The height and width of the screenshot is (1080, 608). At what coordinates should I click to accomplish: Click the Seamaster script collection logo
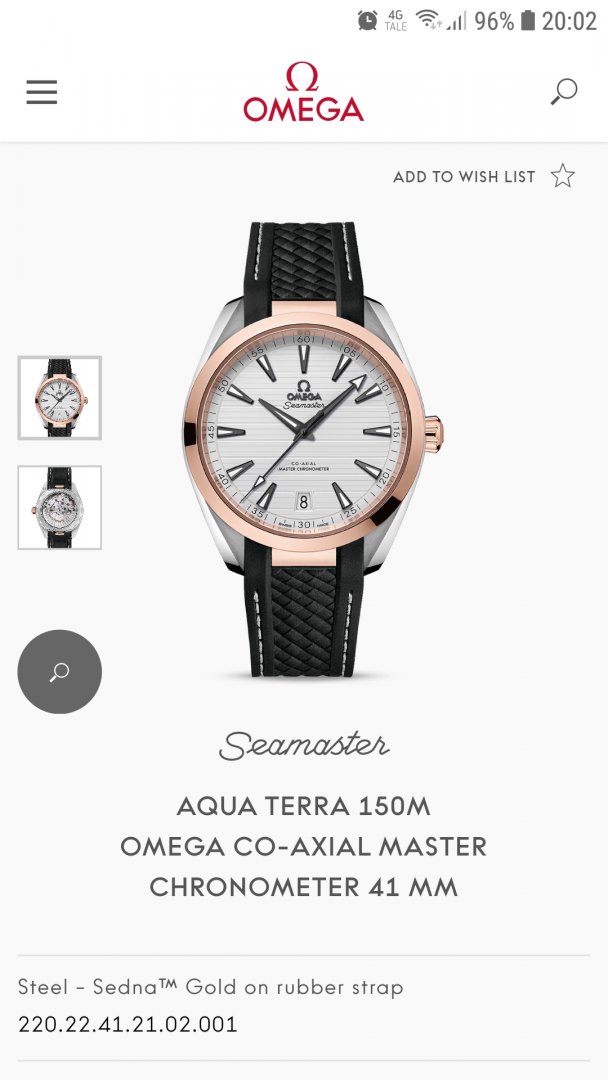[304, 745]
